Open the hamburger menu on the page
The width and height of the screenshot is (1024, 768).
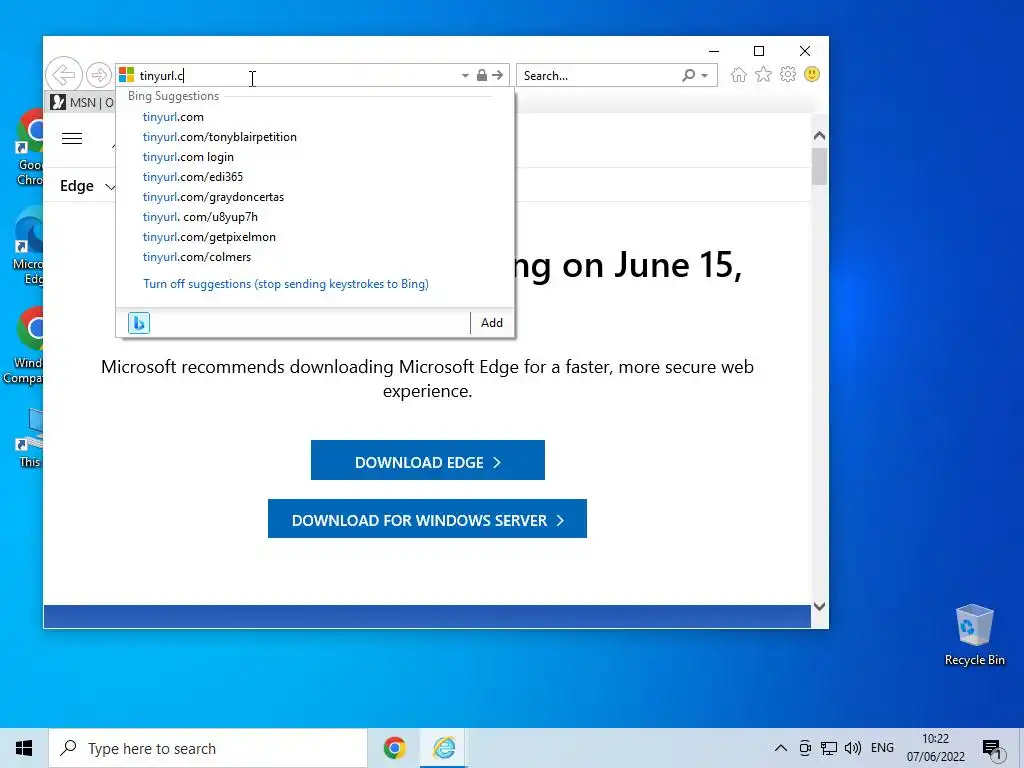pyautogui.click(x=72, y=138)
